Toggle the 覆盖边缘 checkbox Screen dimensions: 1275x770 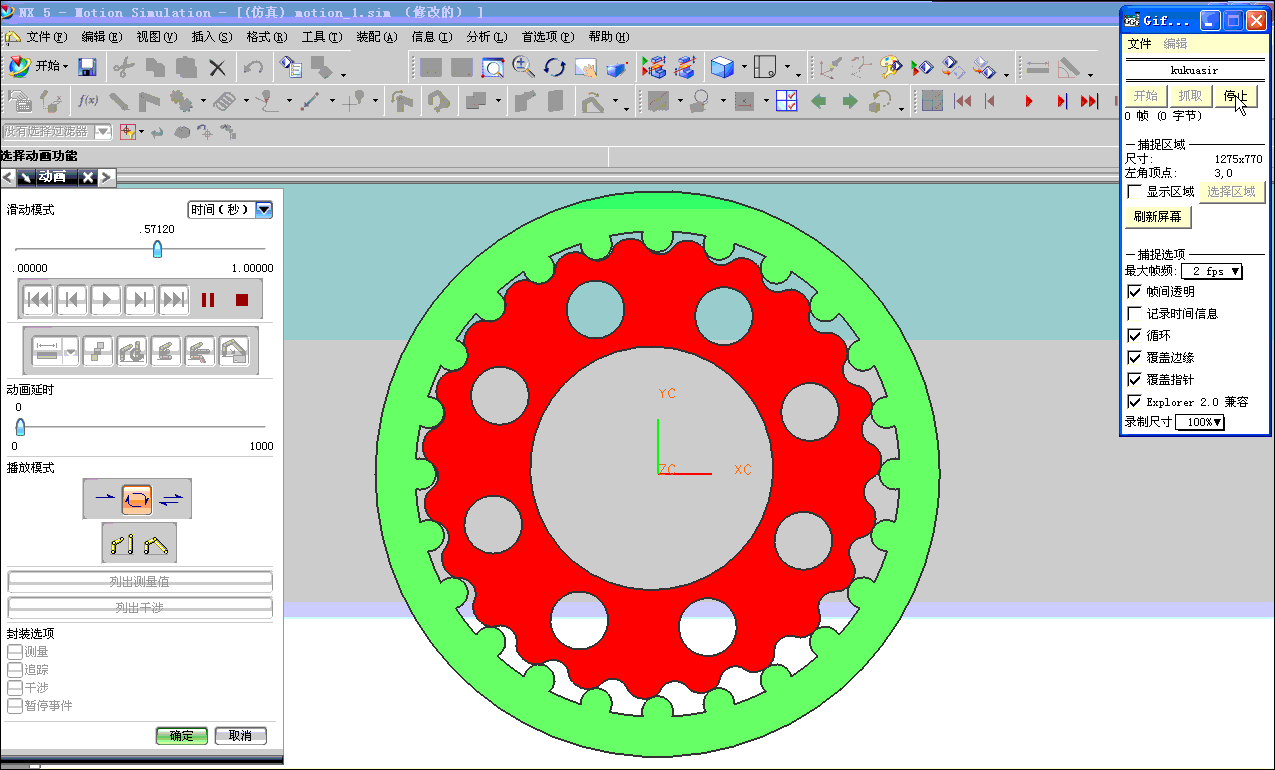click(x=1134, y=357)
